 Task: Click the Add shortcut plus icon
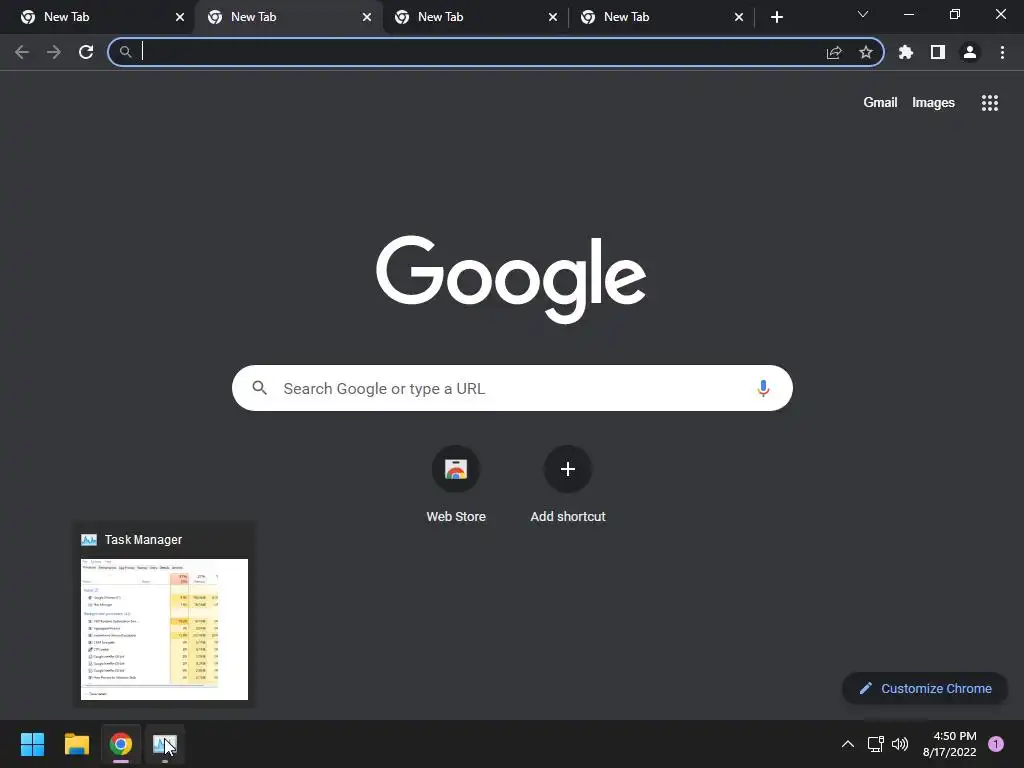568,469
